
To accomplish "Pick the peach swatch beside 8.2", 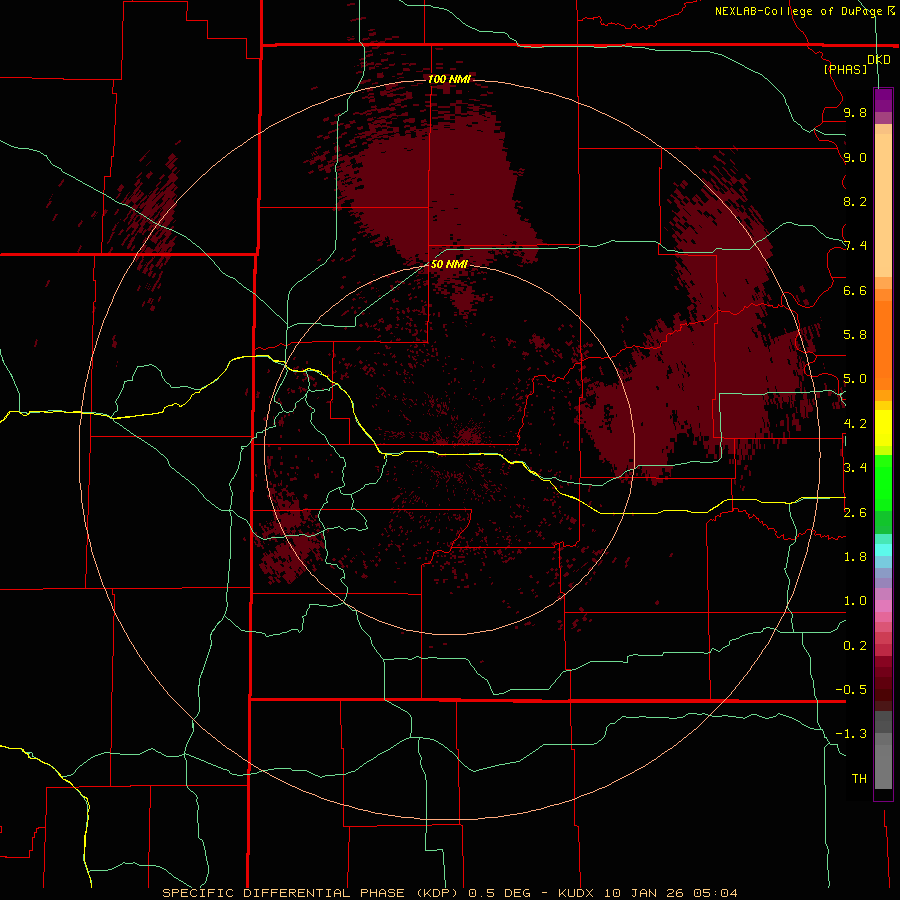I will click(x=883, y=205).
